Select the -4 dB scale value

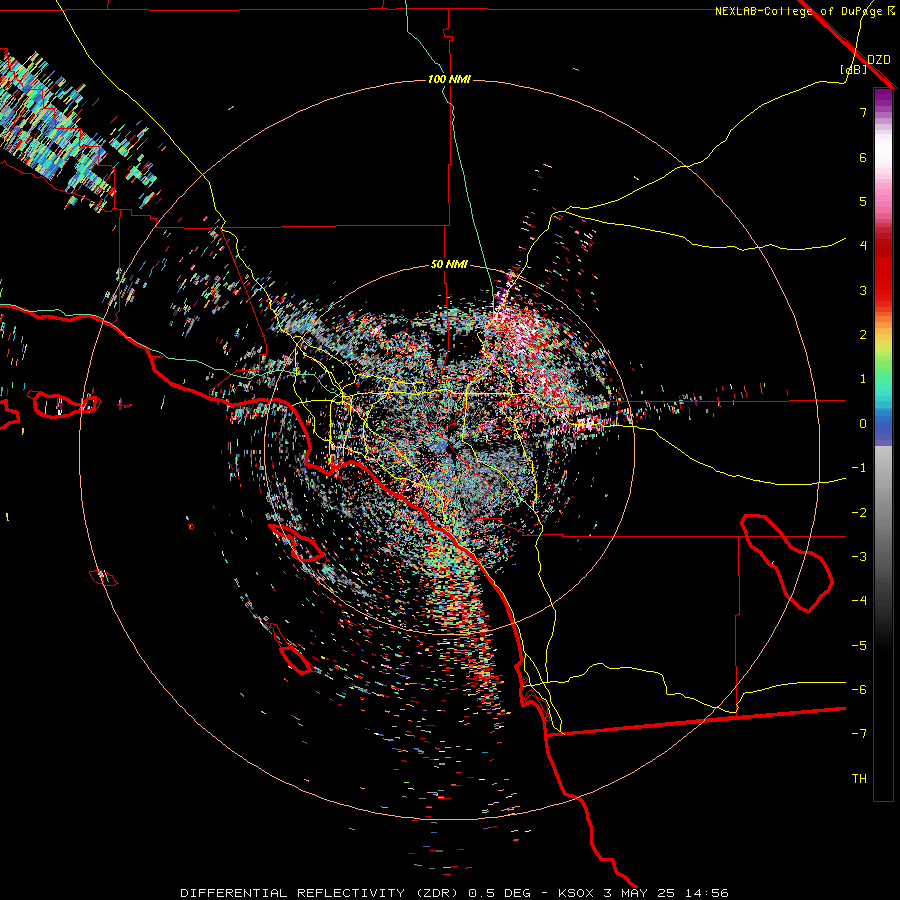[x=859, y=601]
